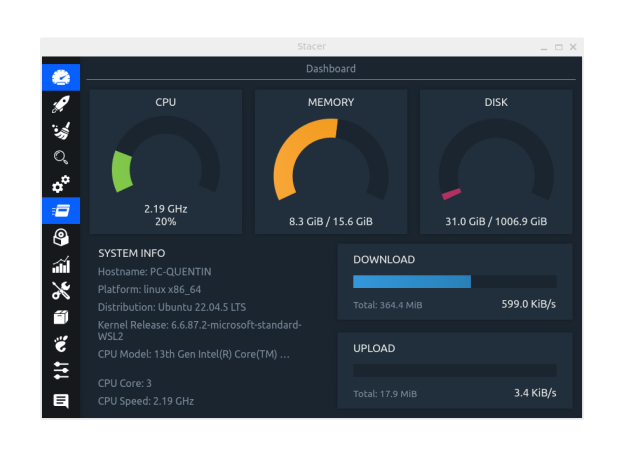The height and width of the screenshot is (458, 624).
Task: Open Feedback speech bubble icon
Action: tap(61, 400)
